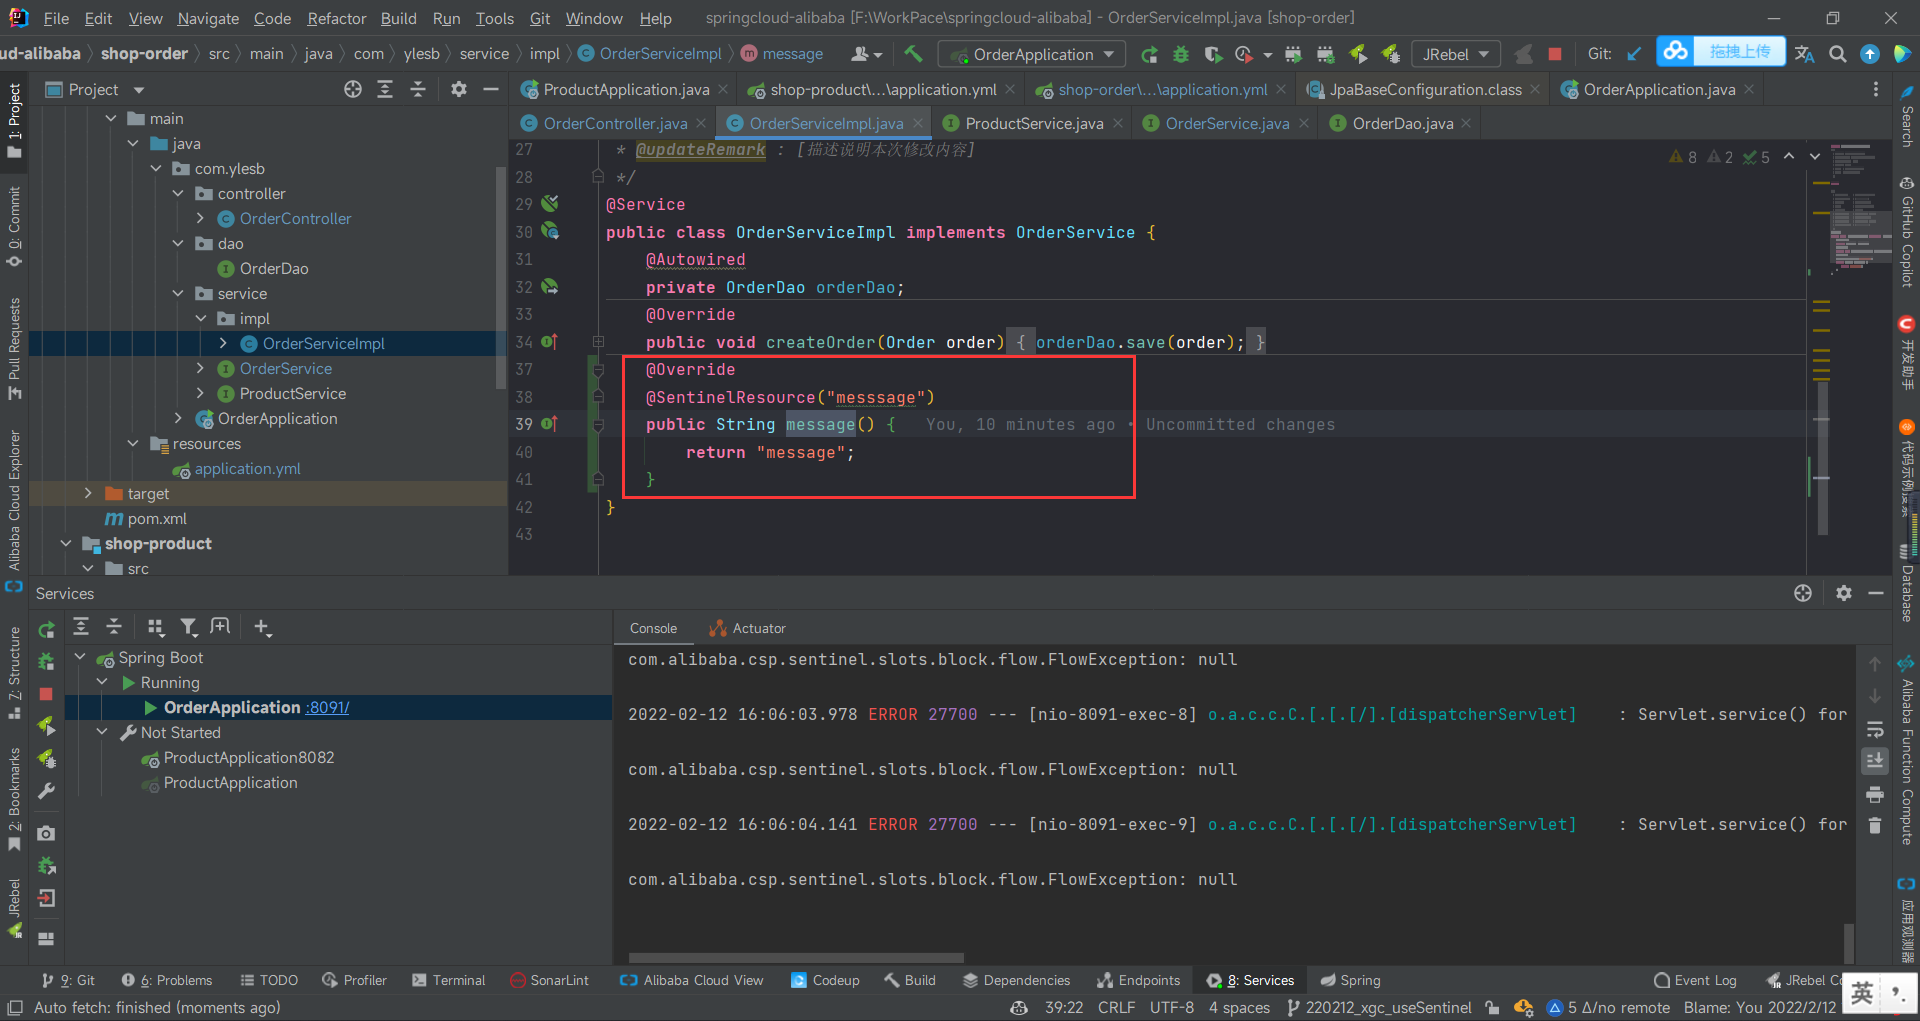Open the translate icon in the toolbar
The image size is (1920, 1021).
[1805, 54]
